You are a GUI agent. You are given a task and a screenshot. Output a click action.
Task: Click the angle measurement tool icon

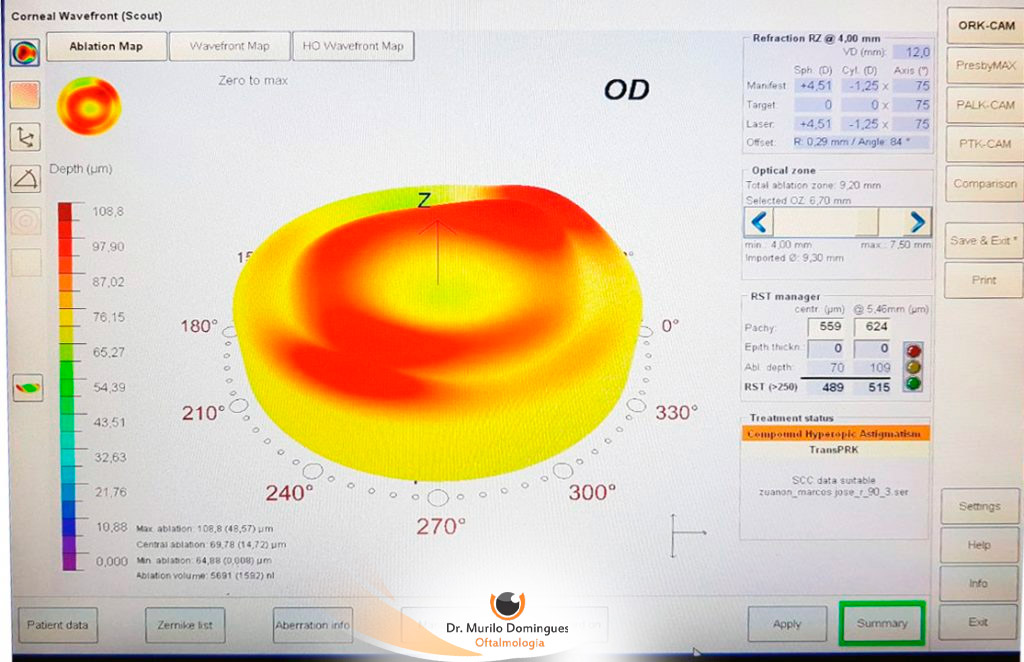point(25,179)
